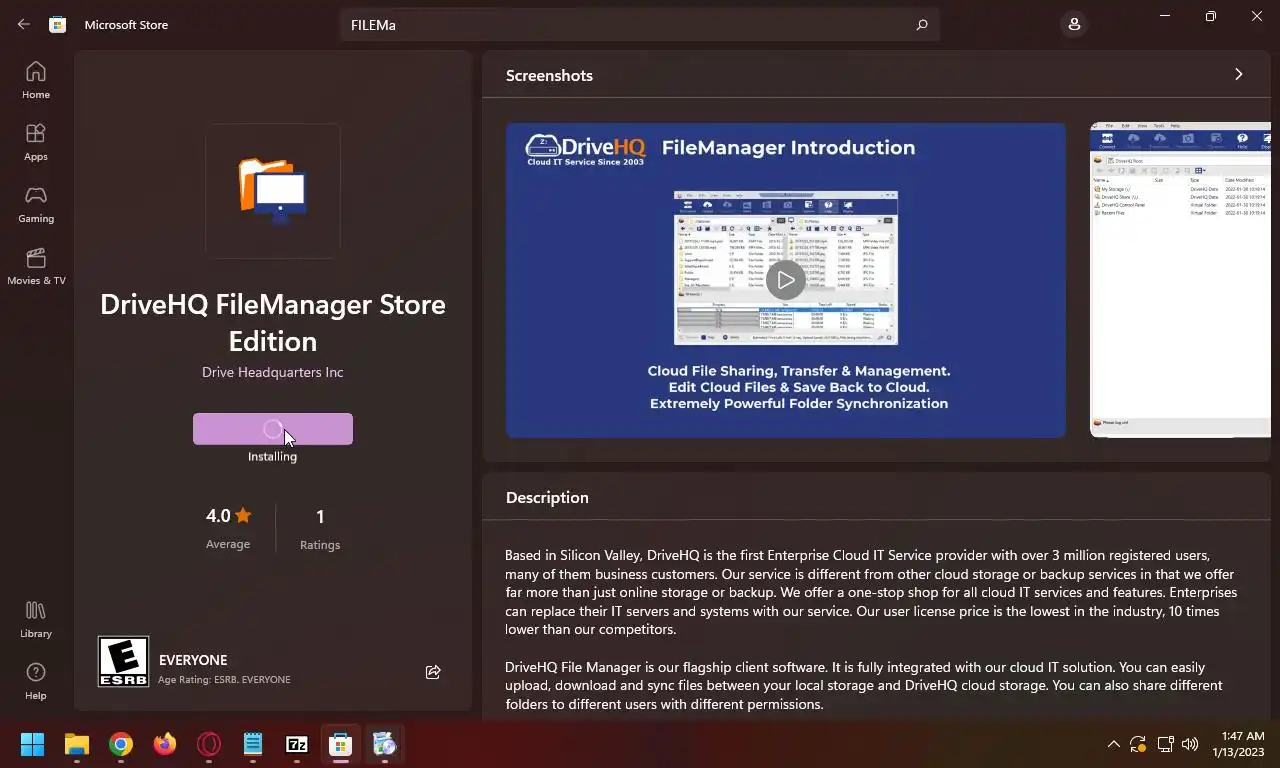The height and width of the screenshot is (768, 1280).
Task: Restore down the Microsoft Store window
Action: pos(1211,16)
